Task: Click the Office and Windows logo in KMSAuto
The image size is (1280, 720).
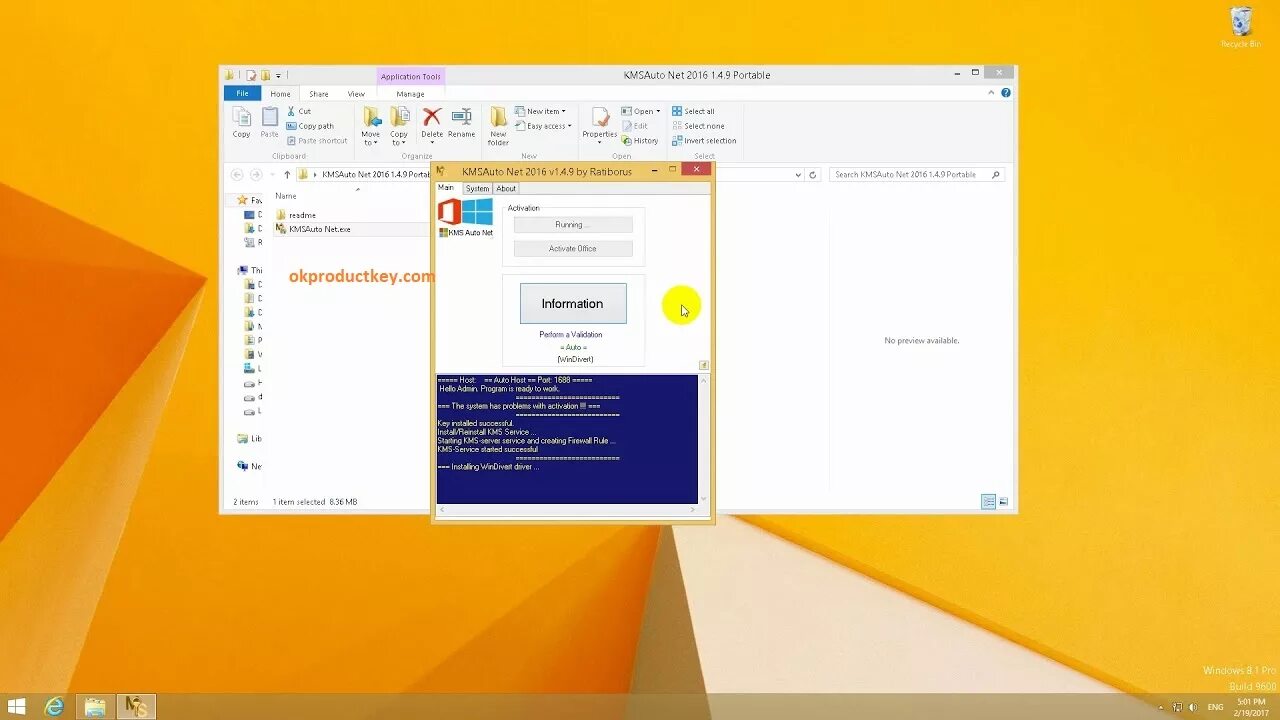Action: click(465, 212)
